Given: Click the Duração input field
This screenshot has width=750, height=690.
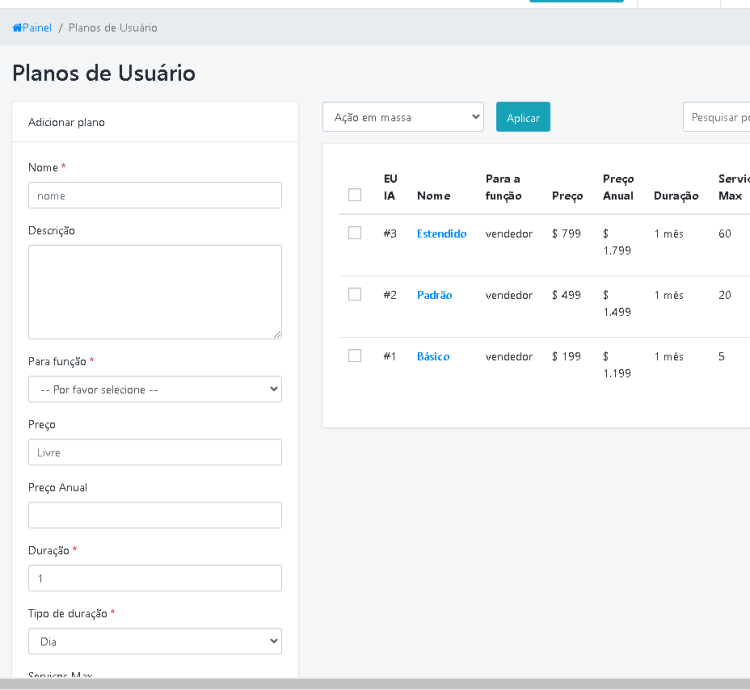Looking at the screenshot, I should coord(155,578).
